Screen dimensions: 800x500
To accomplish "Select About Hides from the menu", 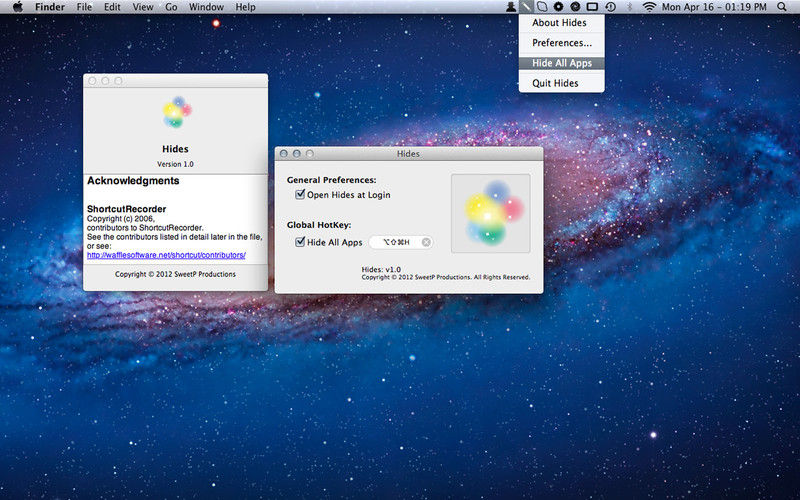I will click(x=561, y=22).
